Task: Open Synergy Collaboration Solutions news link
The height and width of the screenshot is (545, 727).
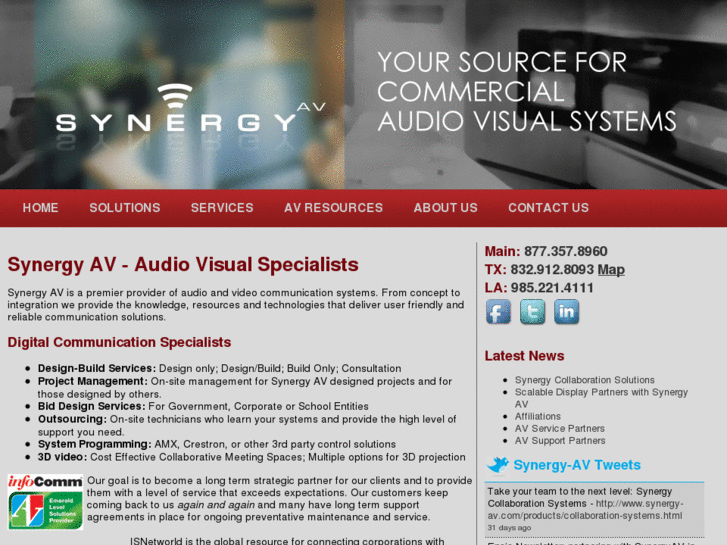Action: [x=585, y=380]
